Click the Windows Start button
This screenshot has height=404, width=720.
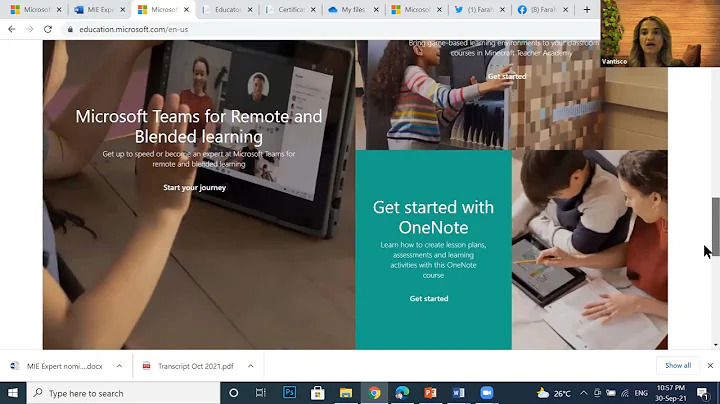click(x=13, y=393)
